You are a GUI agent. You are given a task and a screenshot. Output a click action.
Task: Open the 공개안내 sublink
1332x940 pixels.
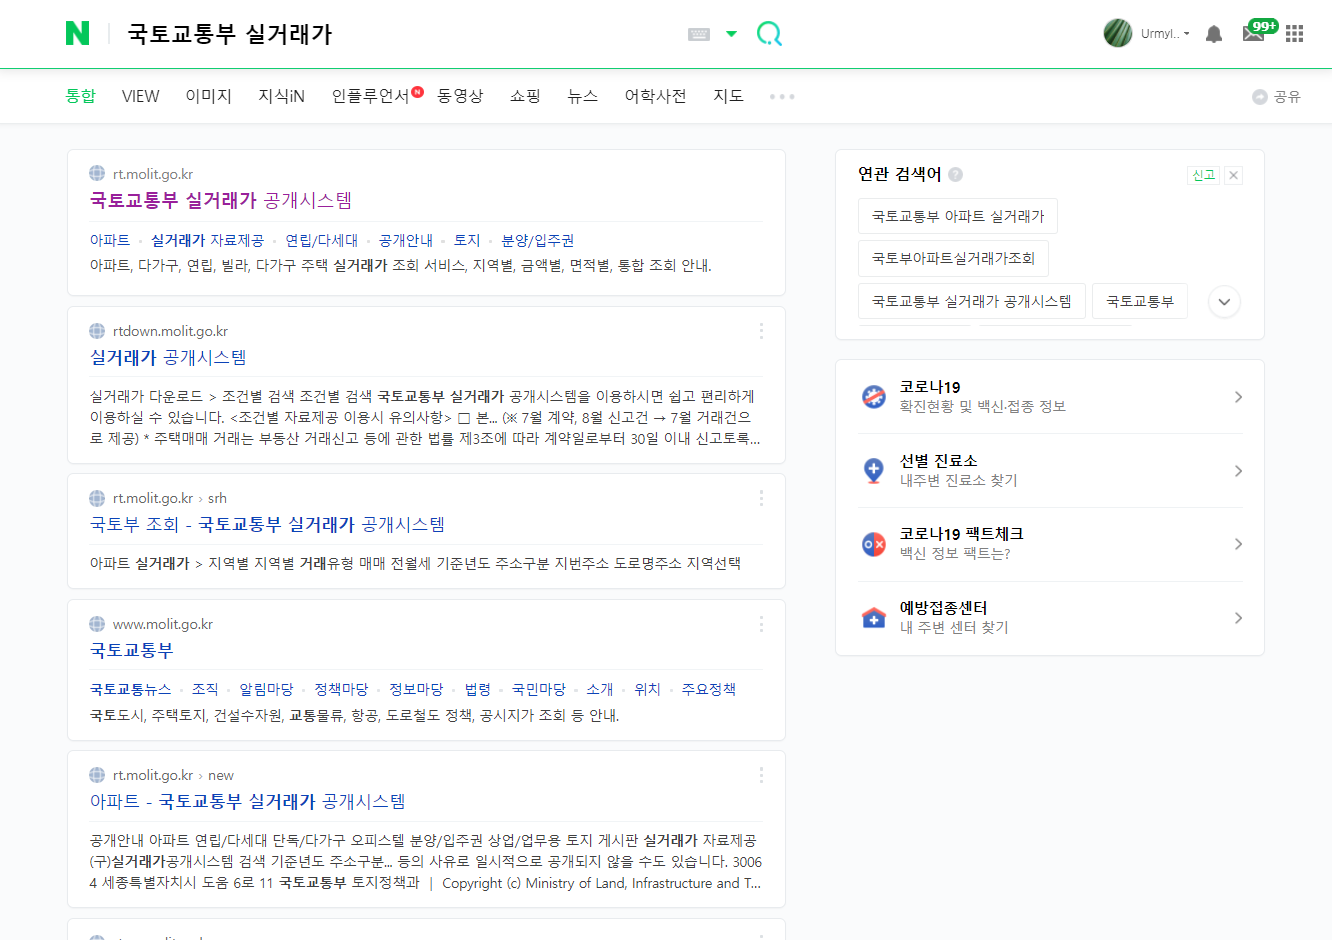point(406,240)
